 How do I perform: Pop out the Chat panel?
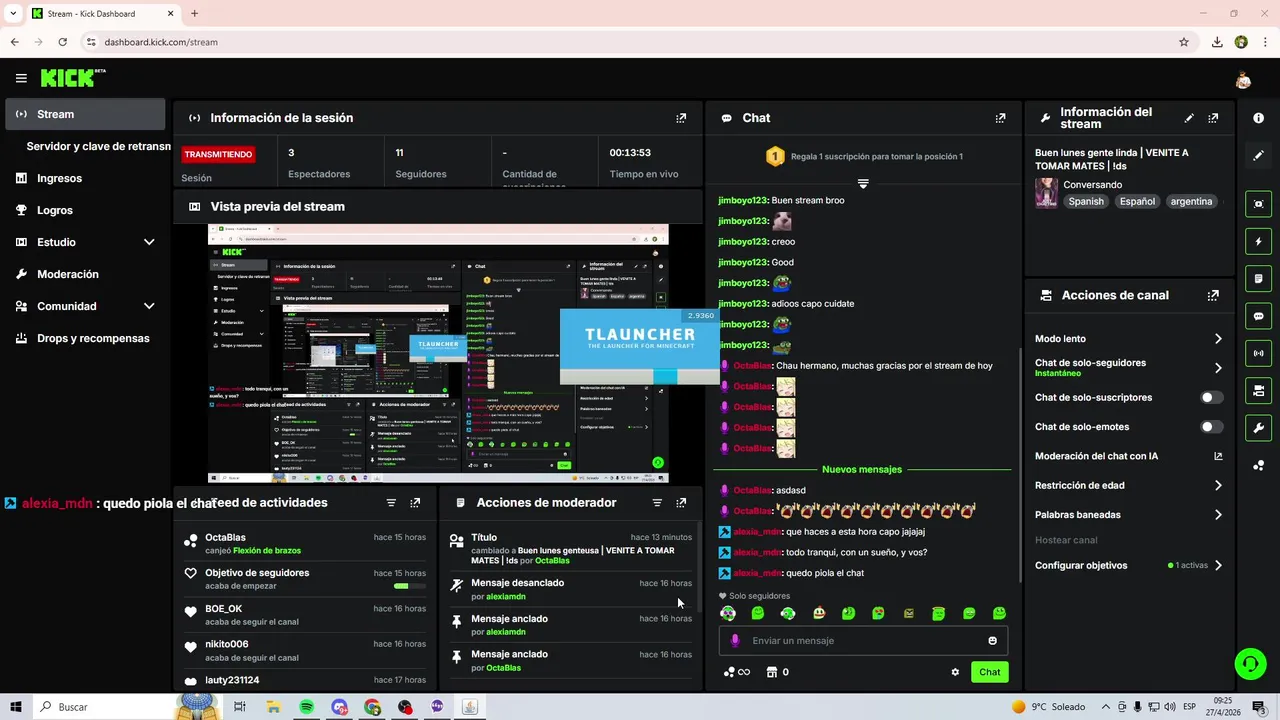pos(1000,118)
